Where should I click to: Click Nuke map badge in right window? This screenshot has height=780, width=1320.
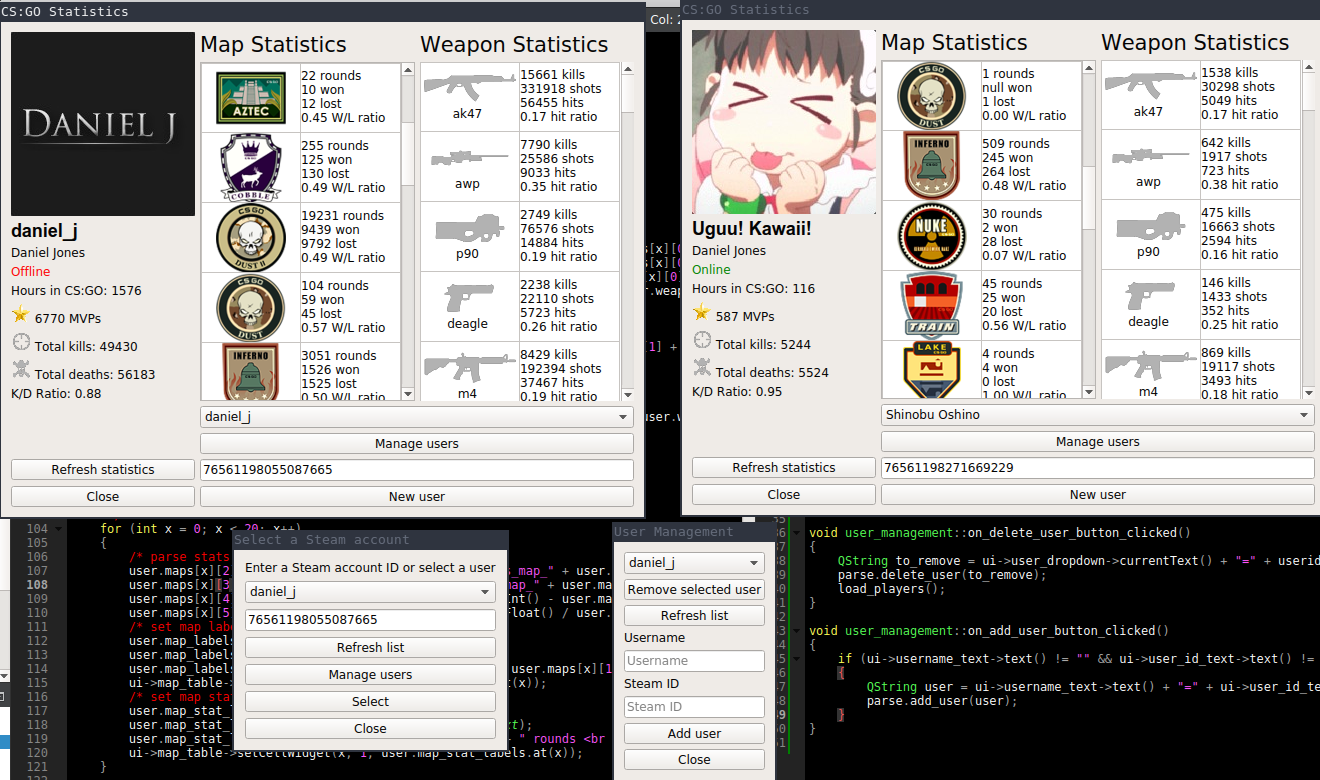point(932,235)
